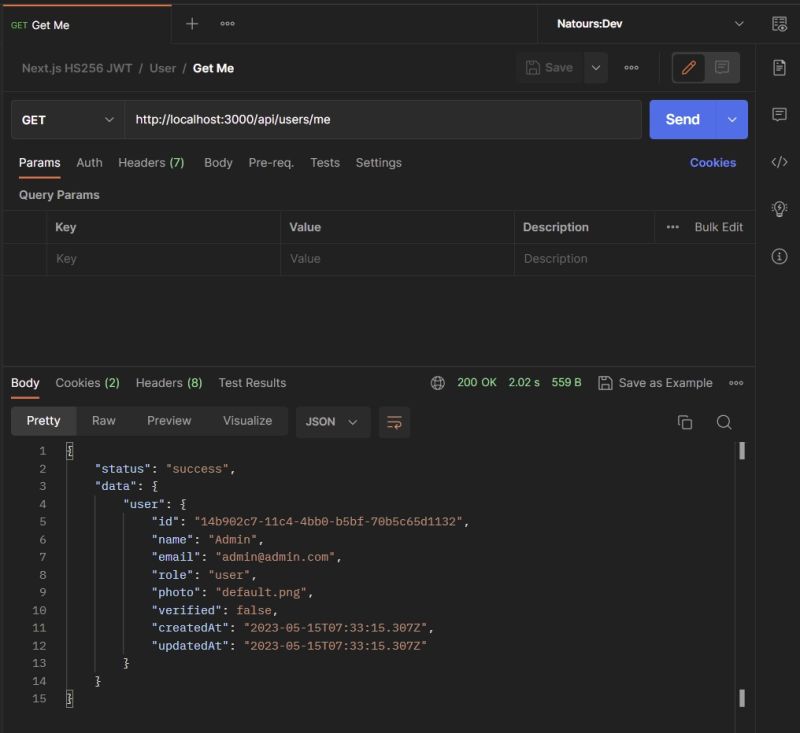Click Cookies link above Query Params
The height and width of the screenshot is (733, 800).
tap(712, 162)
